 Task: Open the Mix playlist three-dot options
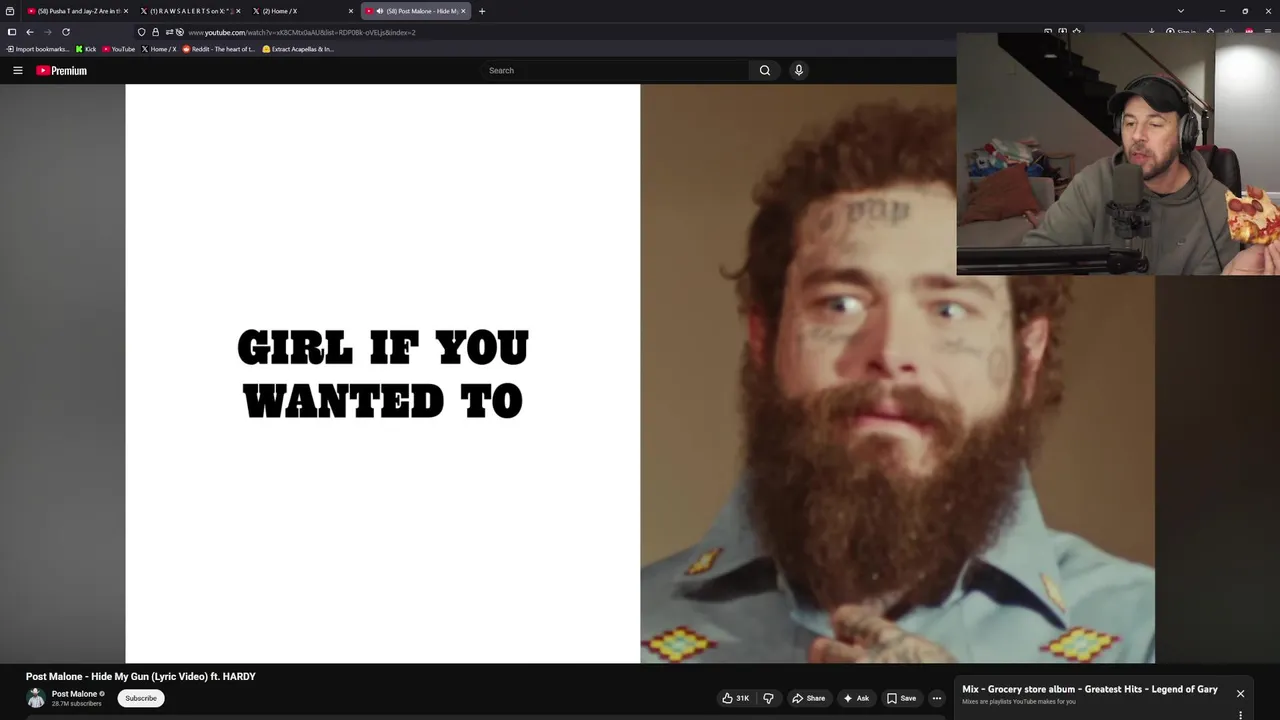(x=1240, y=715)
